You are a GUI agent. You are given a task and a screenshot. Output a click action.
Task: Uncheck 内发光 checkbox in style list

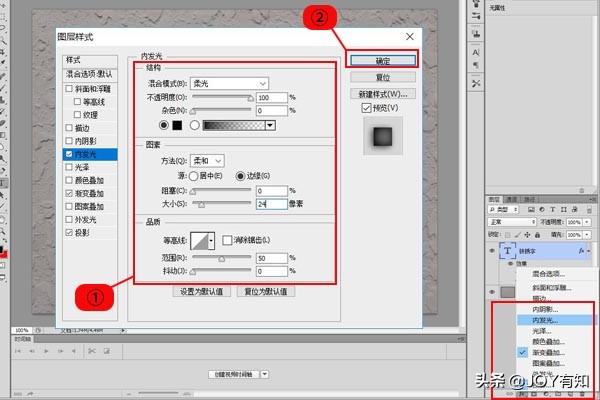pos(69,154)
